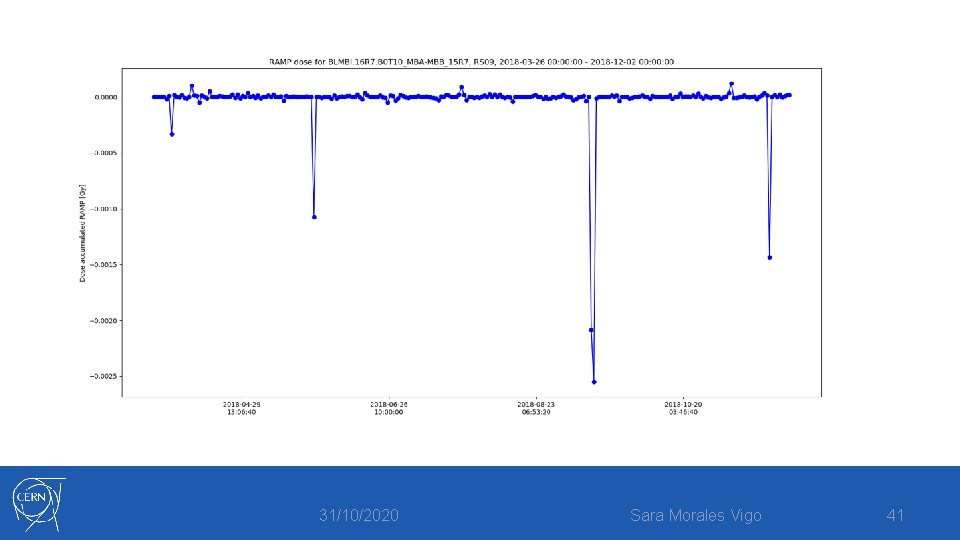Click the Dose accumulated RAMP y-axis label
960x540 pixels.
[x=82, y=233]
